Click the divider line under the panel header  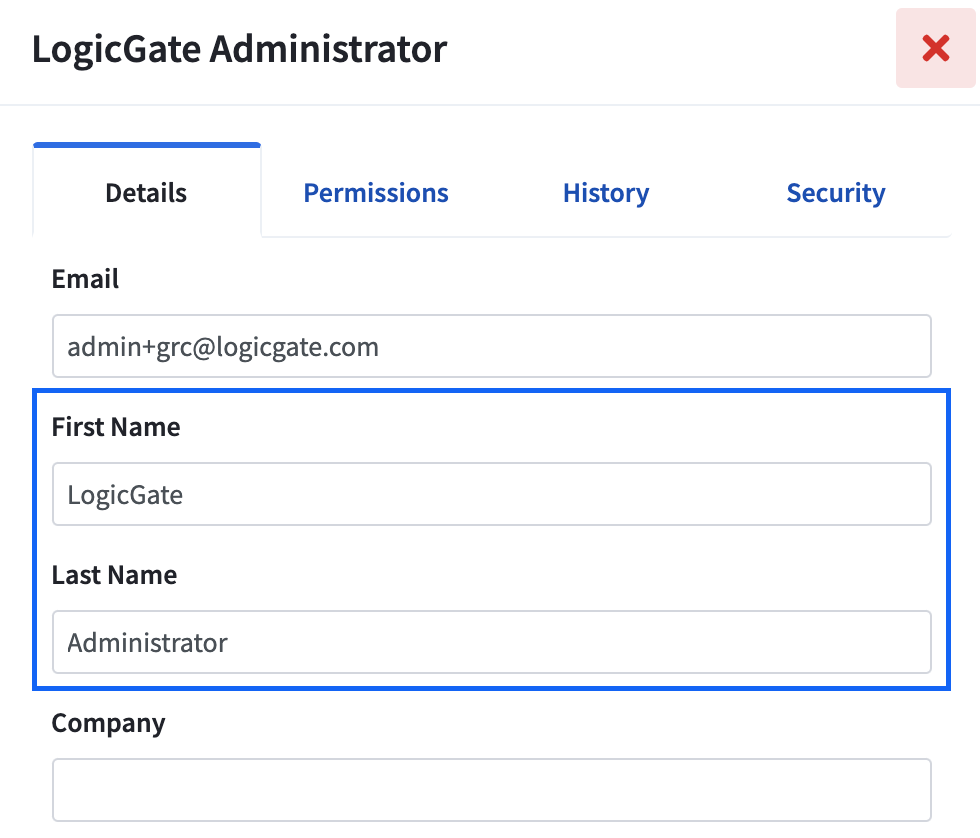(x=490, y=105)
